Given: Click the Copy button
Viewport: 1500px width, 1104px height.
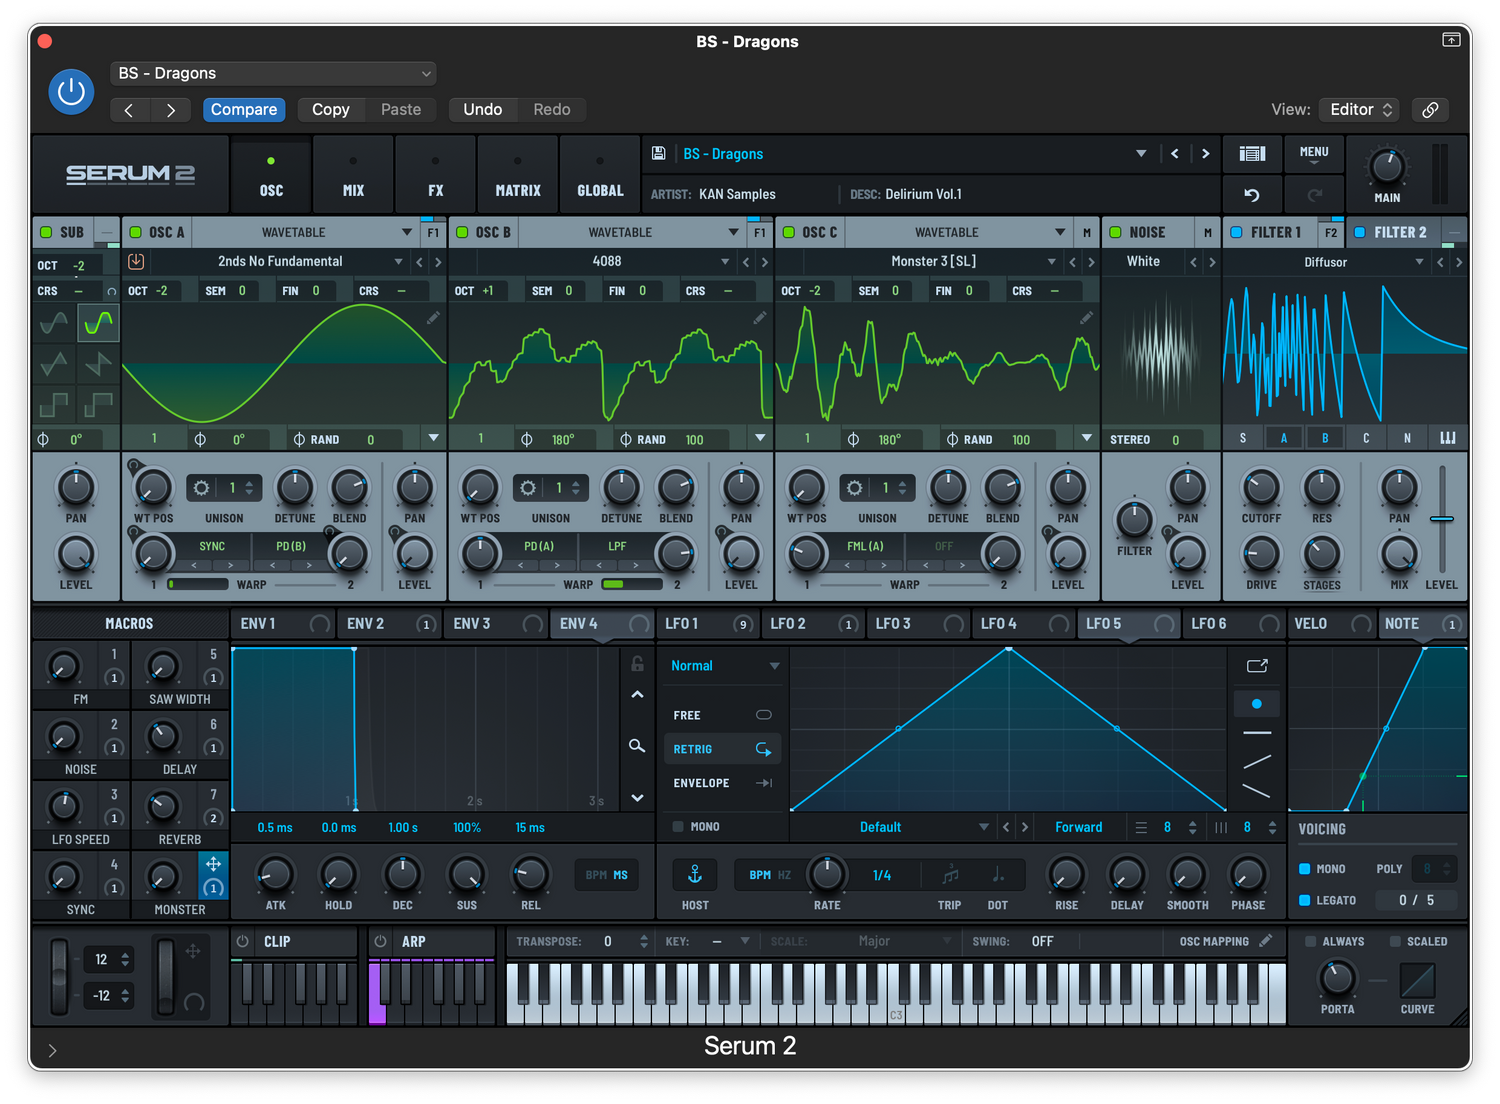Looking at the screenshot, I should coord(331,110).
